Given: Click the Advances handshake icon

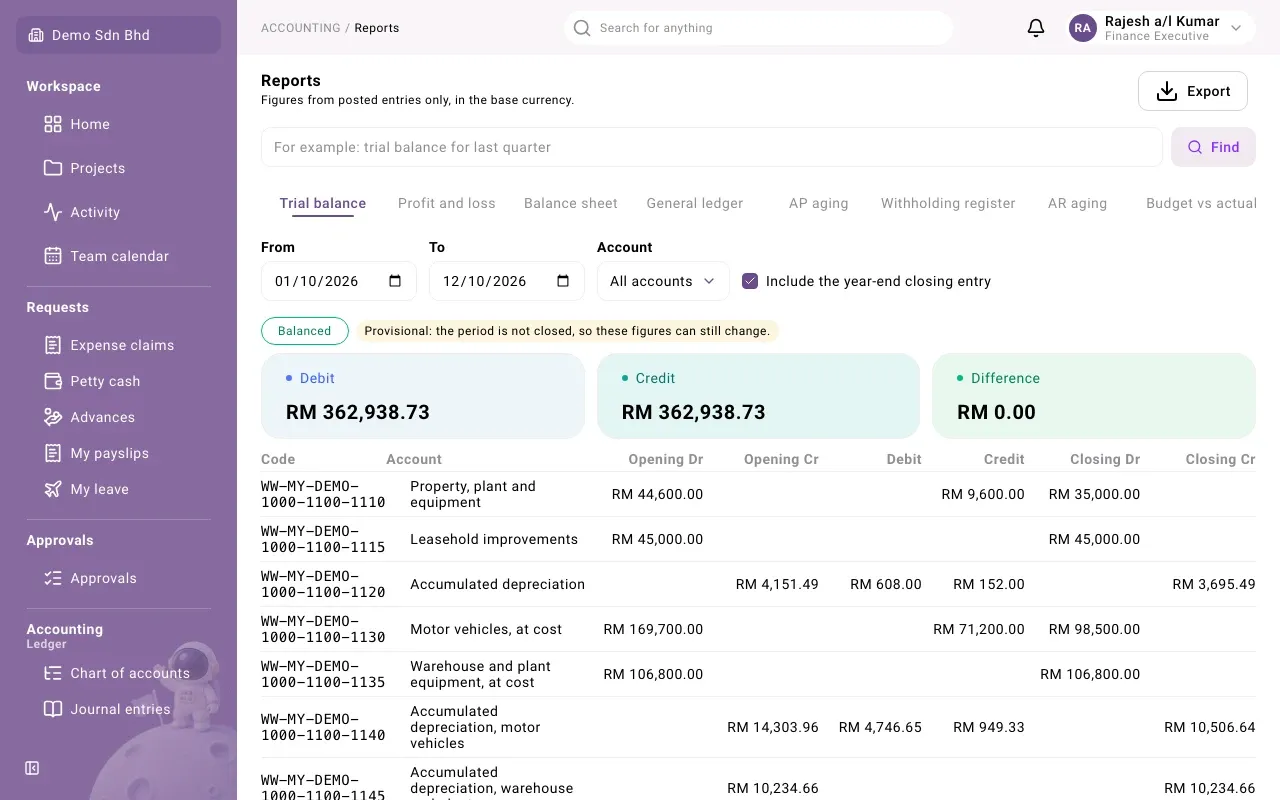Looking at the screenshot, I should pyautogui.click(x=53, y=417).
